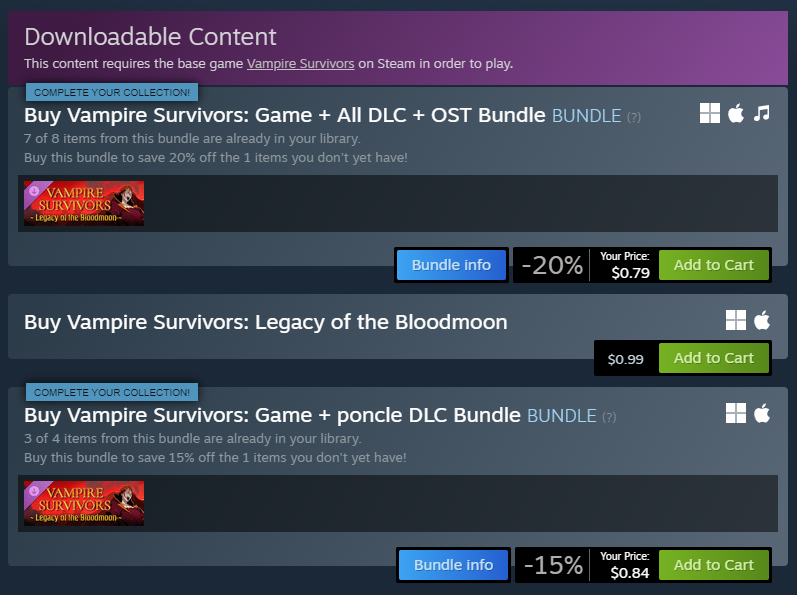Select Legacy of the Bloodmoon thumbnail in first bundle

(x=84, y=203)
